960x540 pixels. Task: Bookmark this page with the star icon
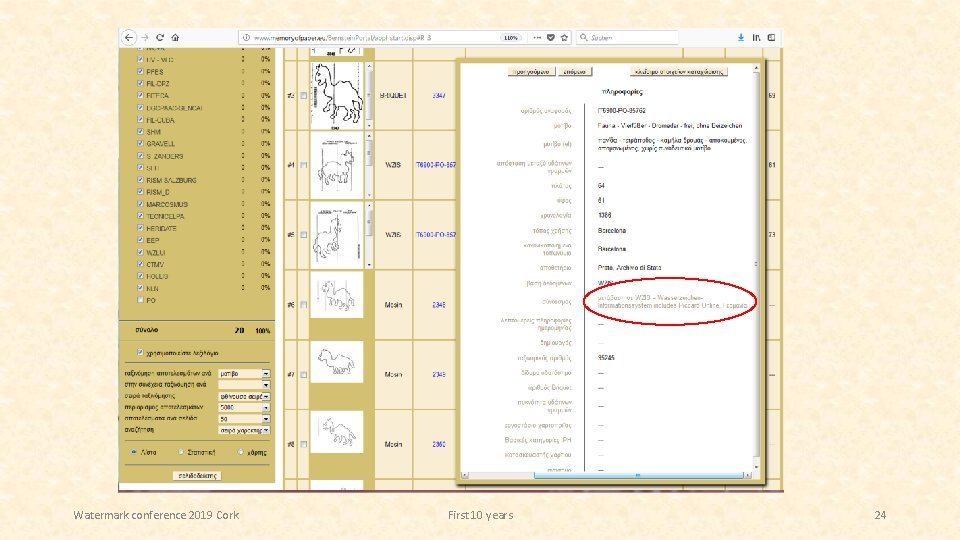point(564,37)
